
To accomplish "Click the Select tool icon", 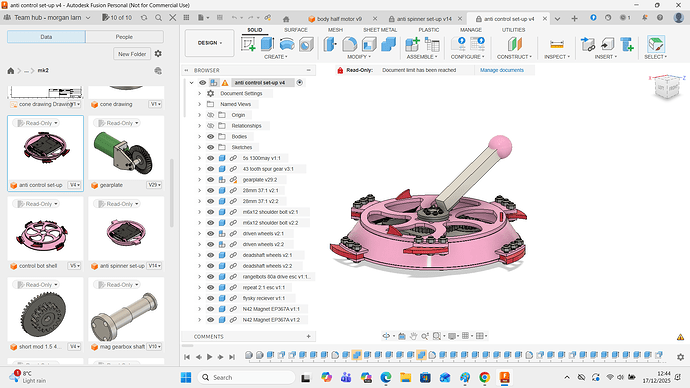I will (x=656, y=44).
